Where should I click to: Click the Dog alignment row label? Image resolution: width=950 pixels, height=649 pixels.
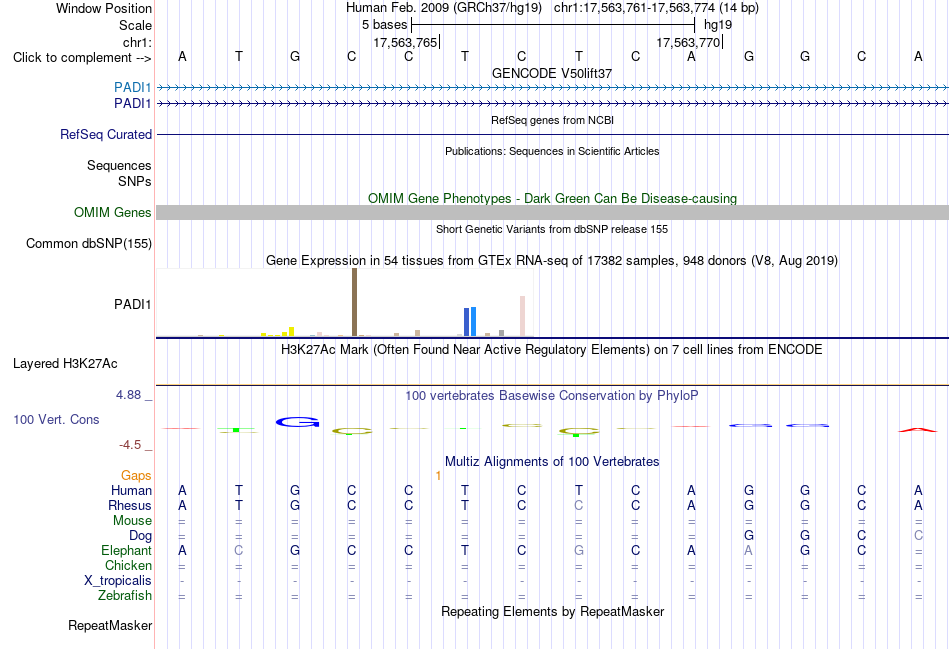[x=141, y=536]
